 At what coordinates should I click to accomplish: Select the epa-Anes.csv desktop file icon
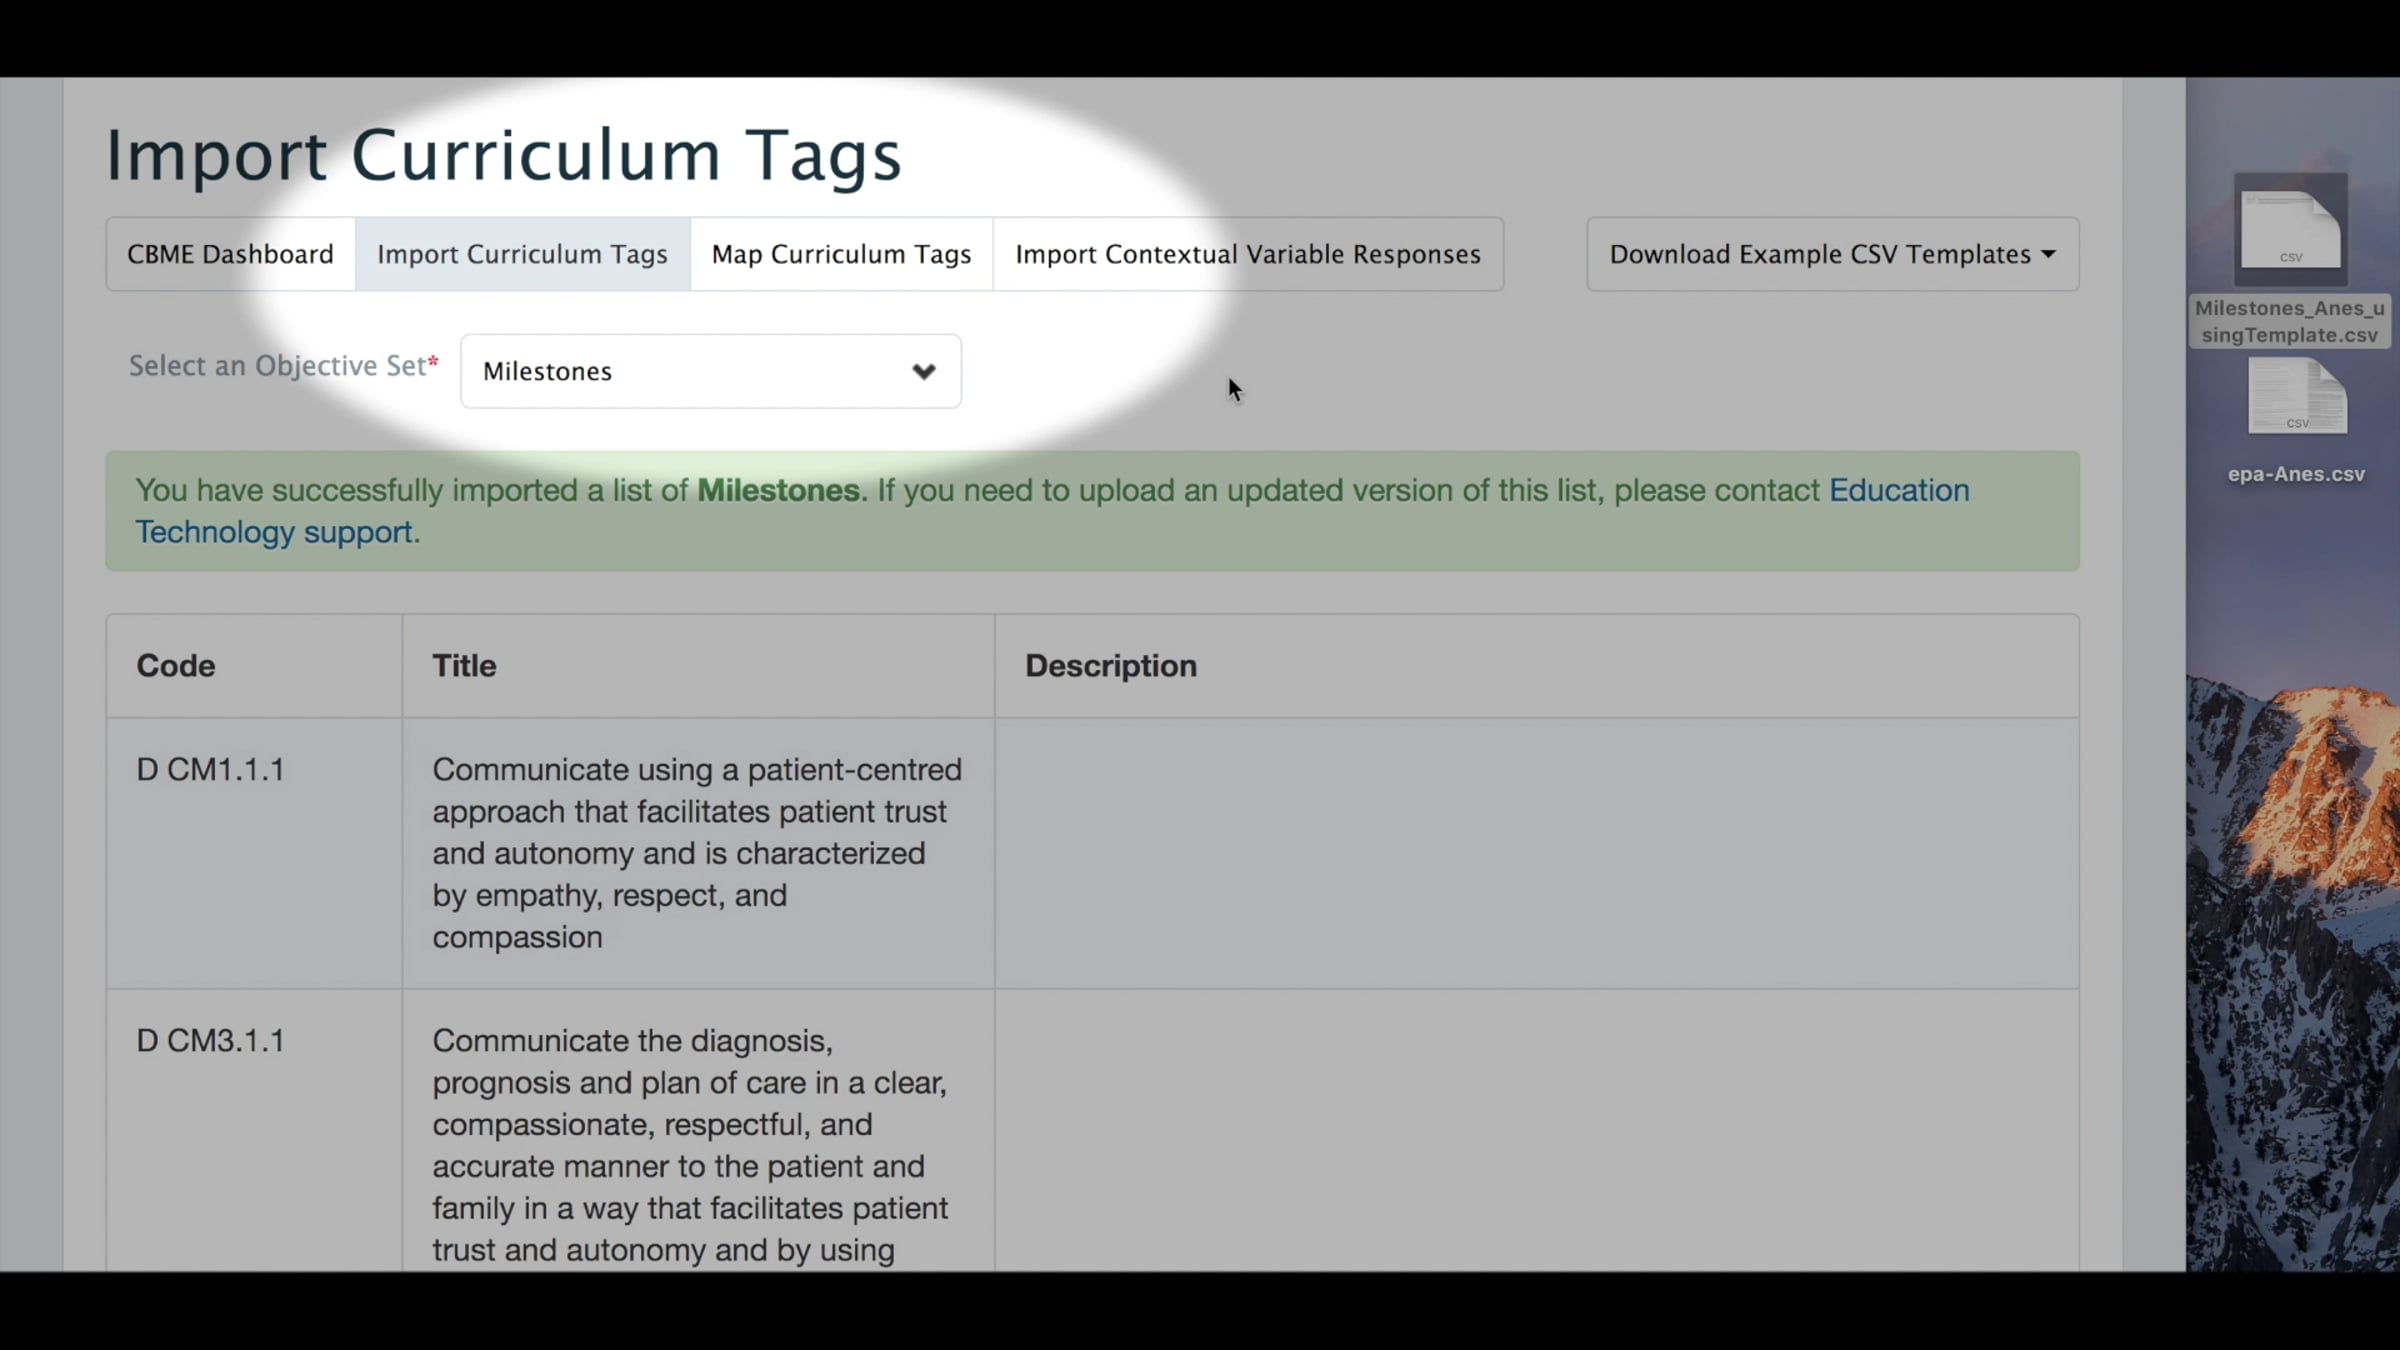[x=2297, y=397]
